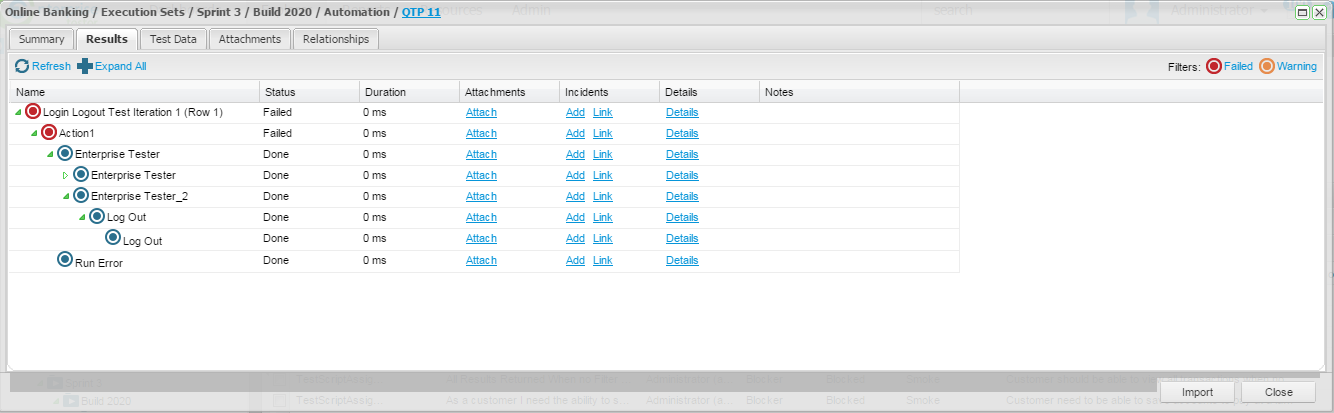This screenshot has height=413, width=1334.
Task: Click red status icon for Login Logout Test
Action: click(x=33, y=112)
